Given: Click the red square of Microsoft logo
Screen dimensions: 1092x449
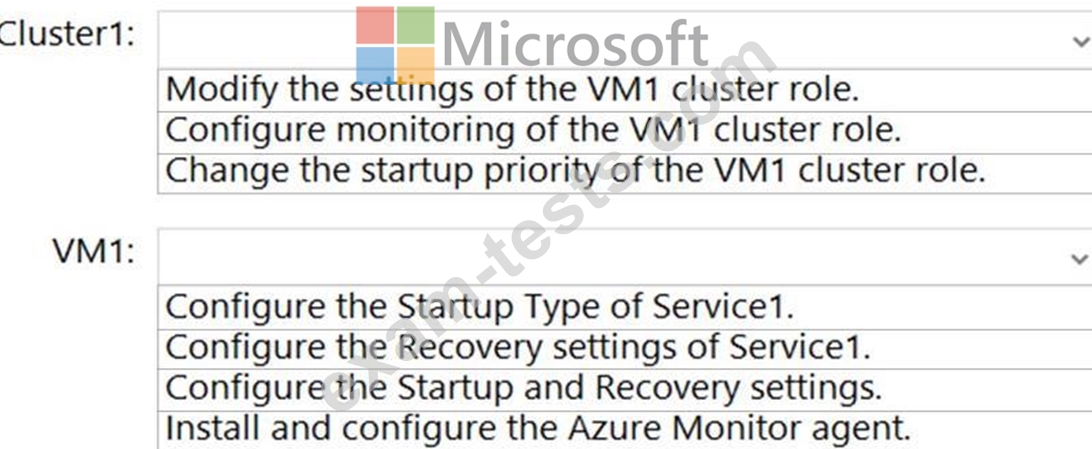Looking at the screenshot, I should coord(375,26).
